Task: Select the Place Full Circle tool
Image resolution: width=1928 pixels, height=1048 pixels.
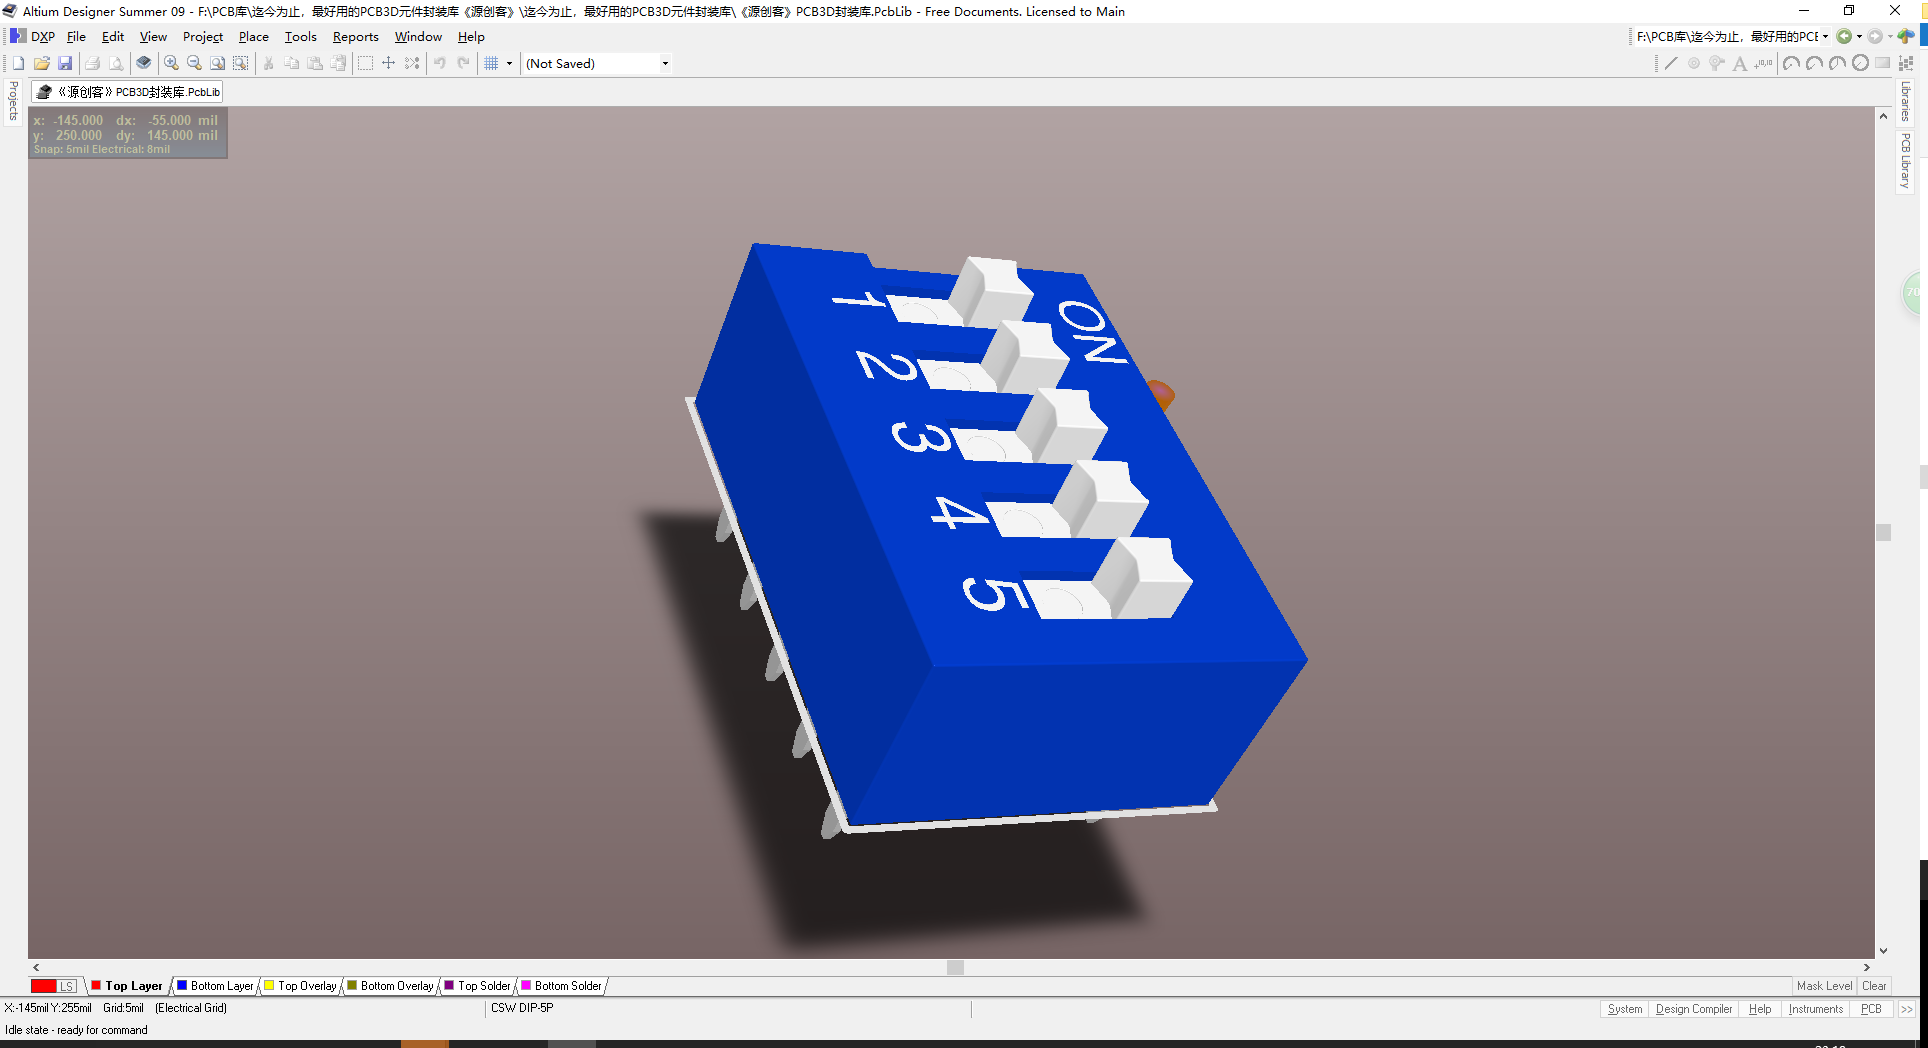Action: [x=1860, y=63]
